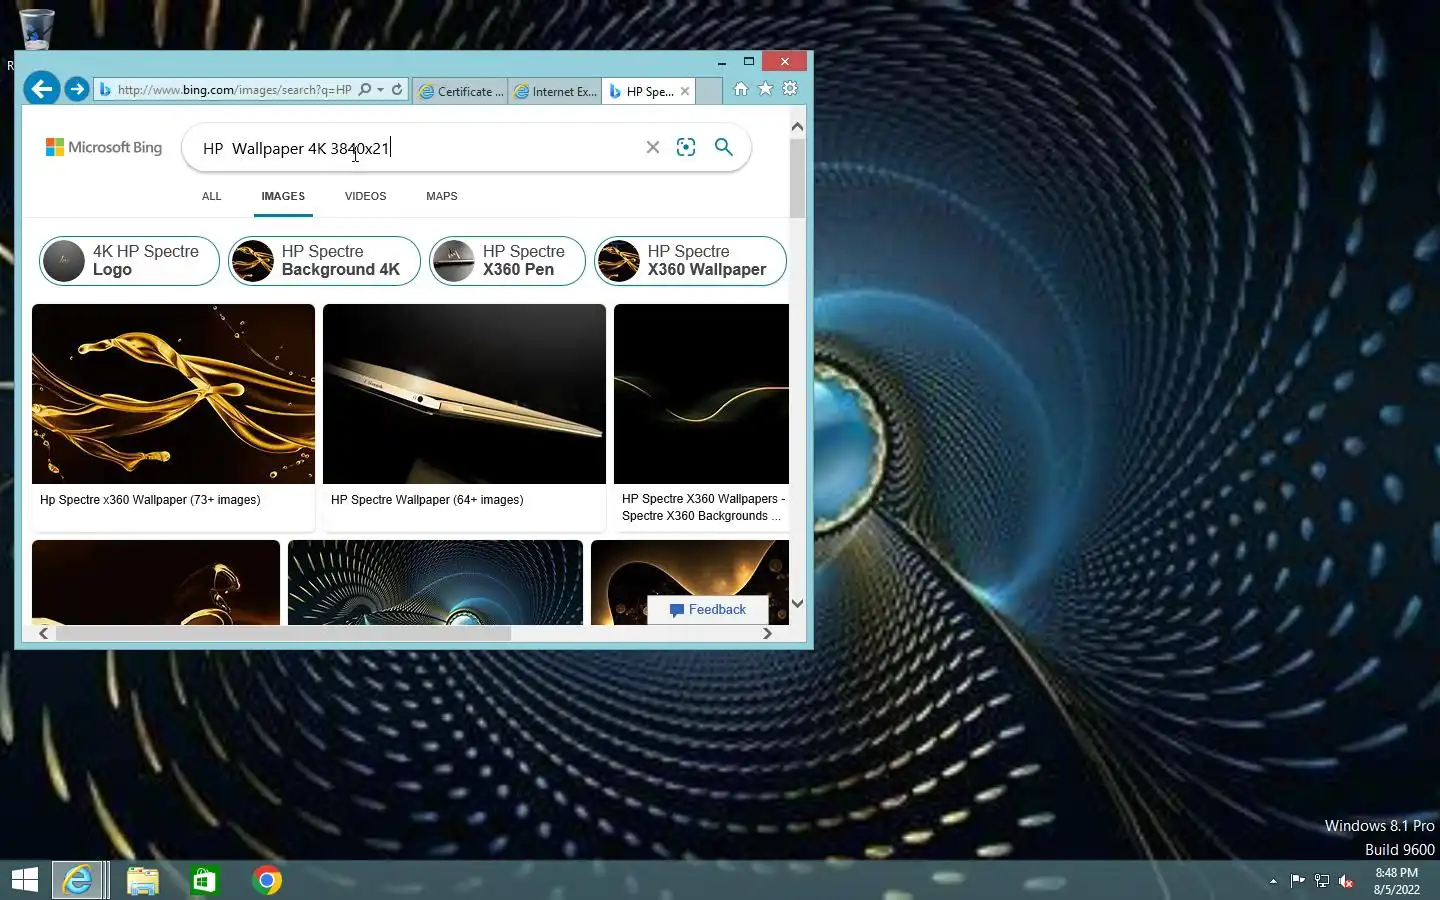Open the gold laptop wallpaper thumbnail
The height and width of the screenshot is (900, 1440).
(464, 394)
